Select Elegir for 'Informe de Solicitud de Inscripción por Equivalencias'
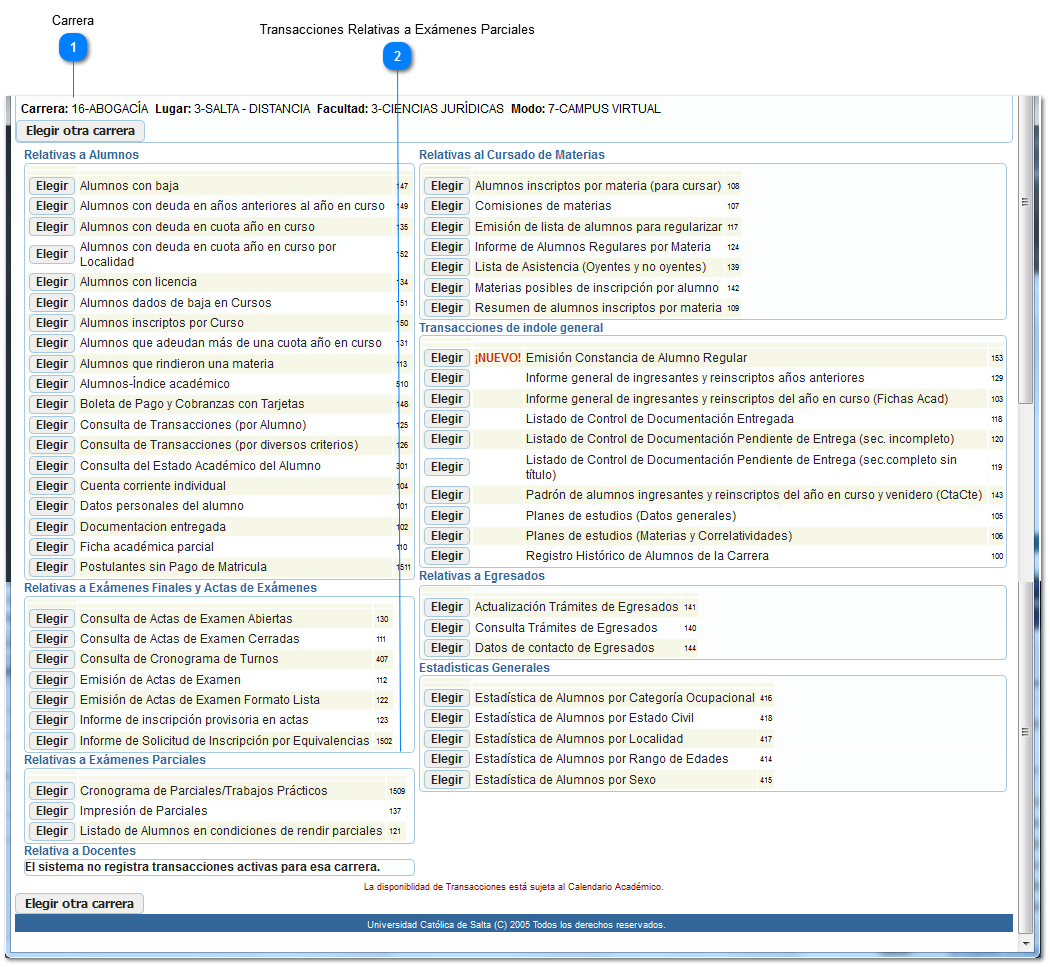The height and width of the screenshot is (967, 1050). pyautogui.click(x=52, y=741)
